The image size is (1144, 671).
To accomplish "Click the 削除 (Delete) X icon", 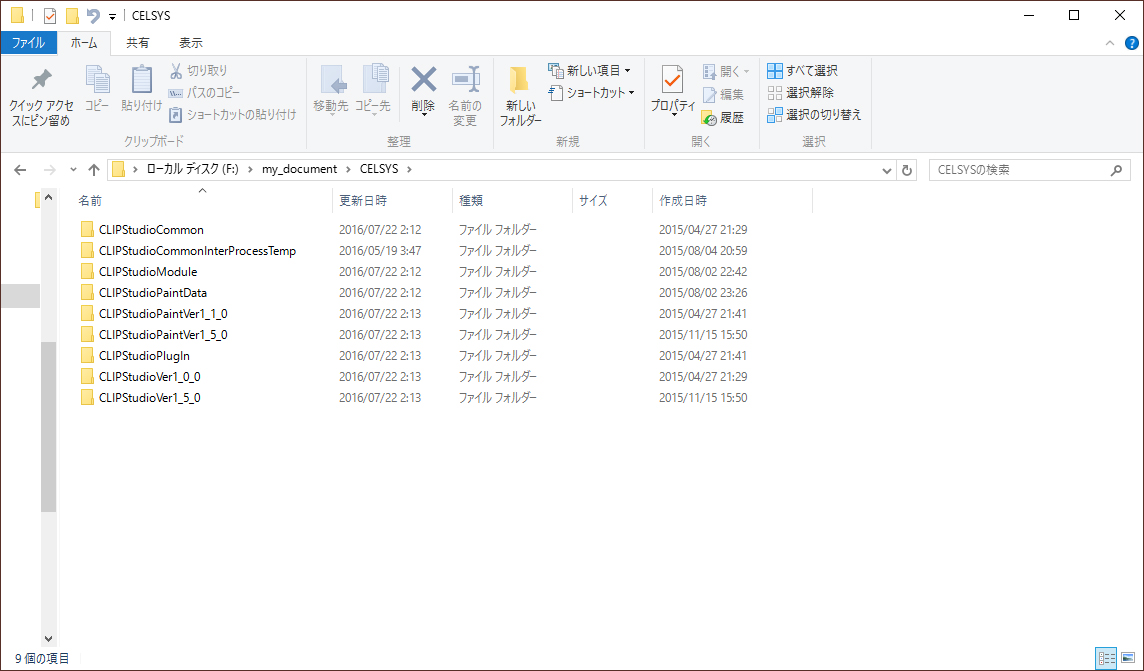I will coord(423,79).
